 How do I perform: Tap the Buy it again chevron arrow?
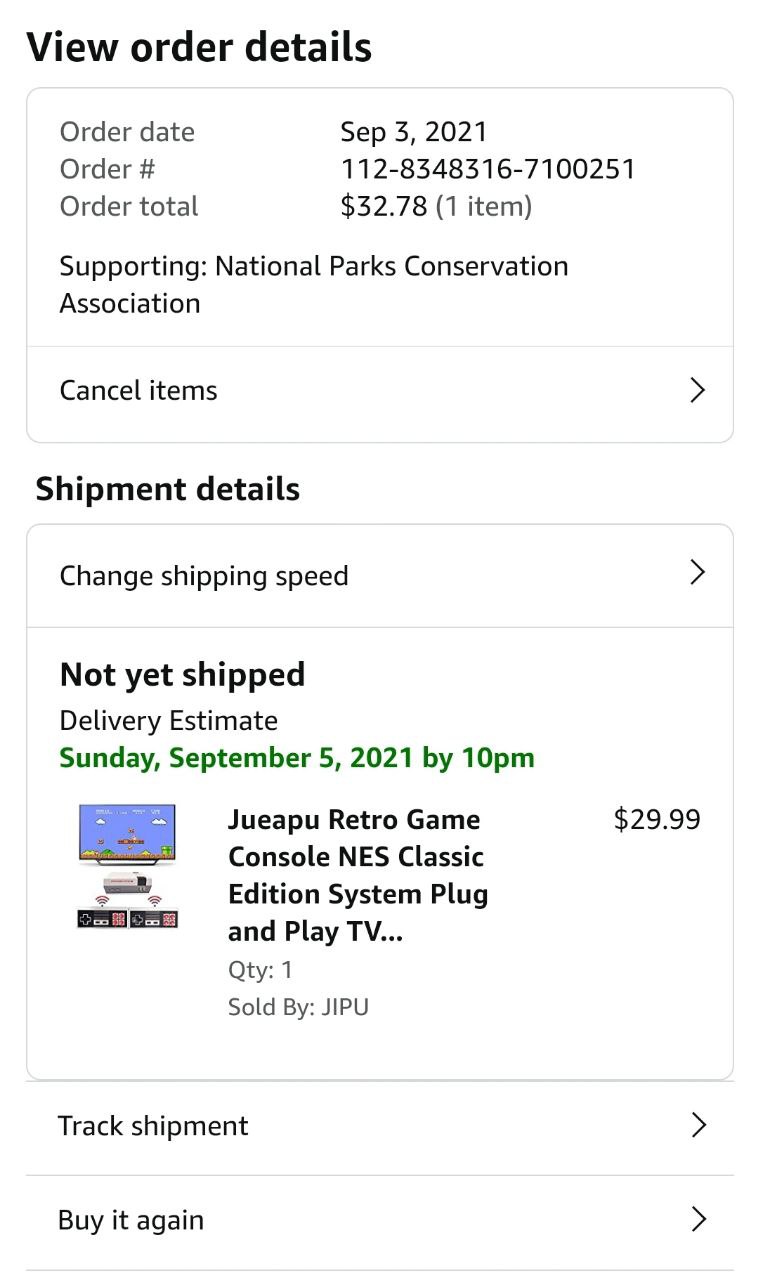[x=699, y=1220]
